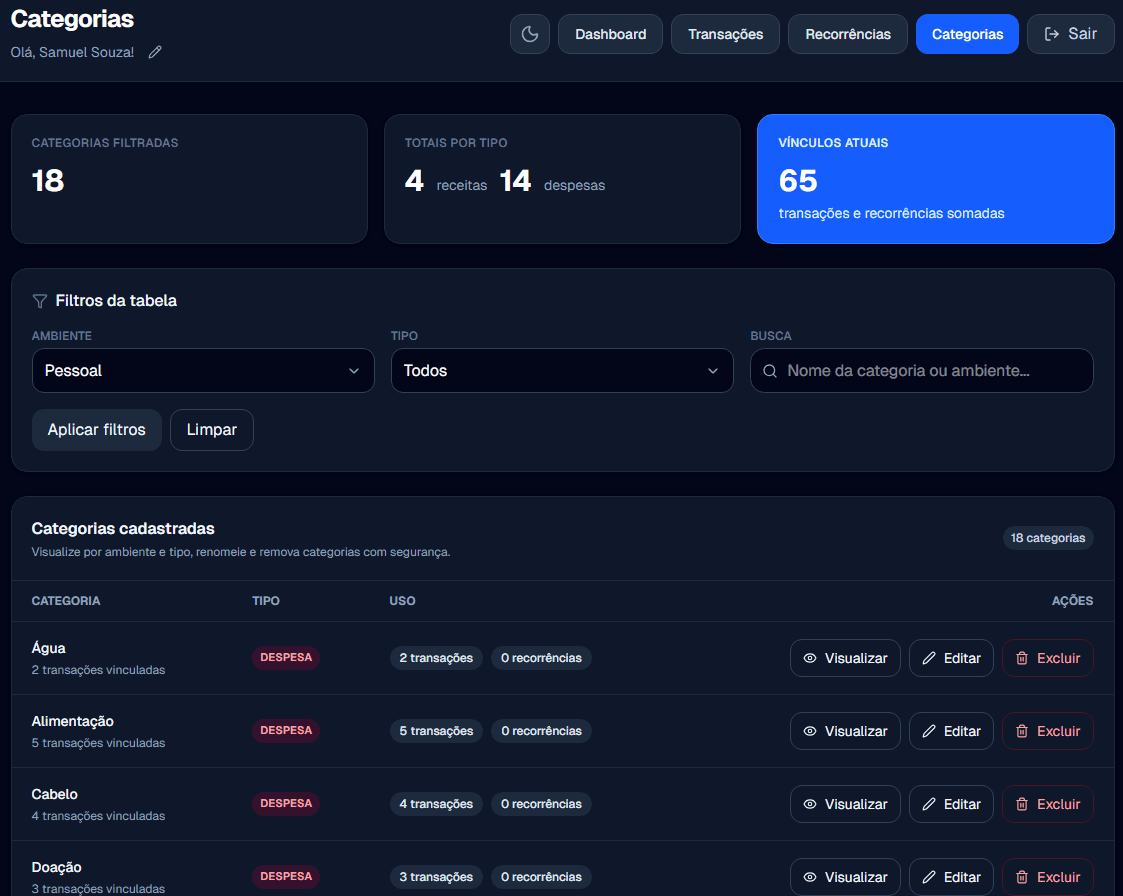
Task: Click the 4 transações chip for Cabelo
Action: (x=436, y=804)
